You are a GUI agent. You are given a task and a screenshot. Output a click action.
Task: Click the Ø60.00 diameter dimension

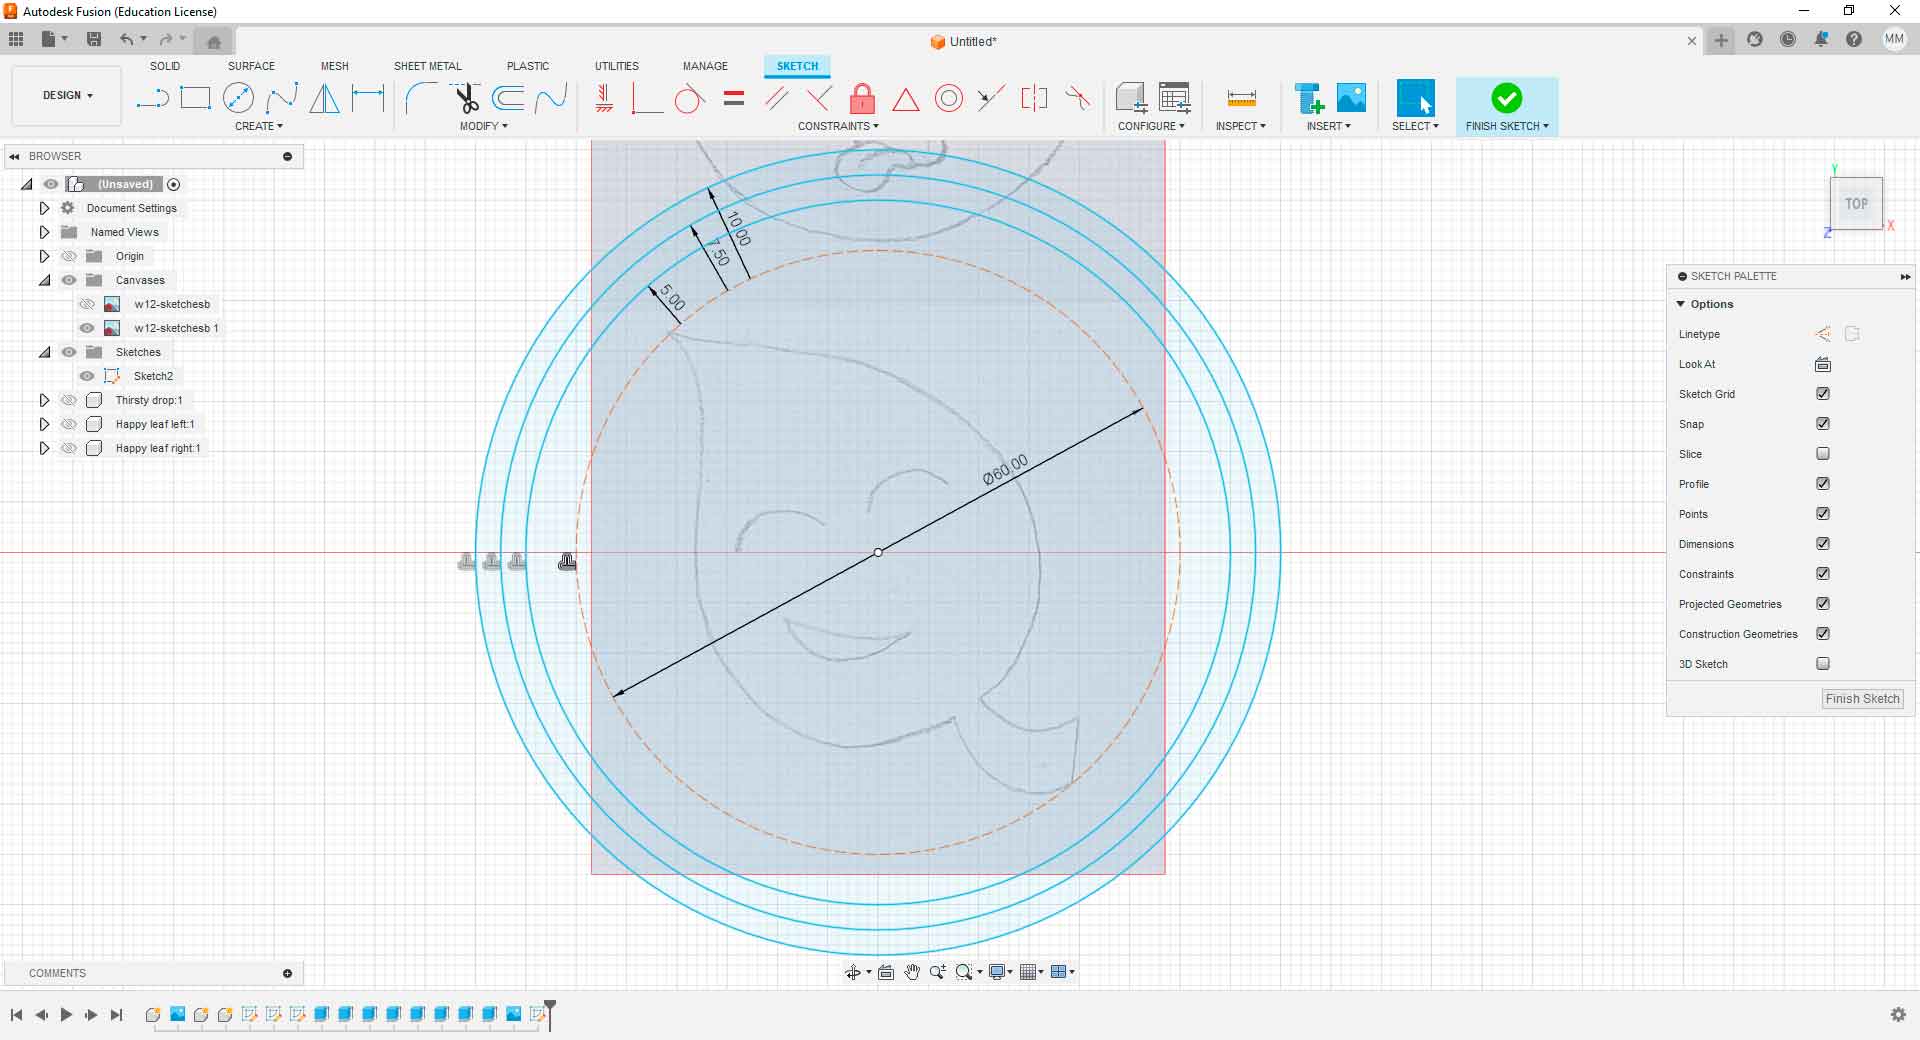(x=1005, y=470)
